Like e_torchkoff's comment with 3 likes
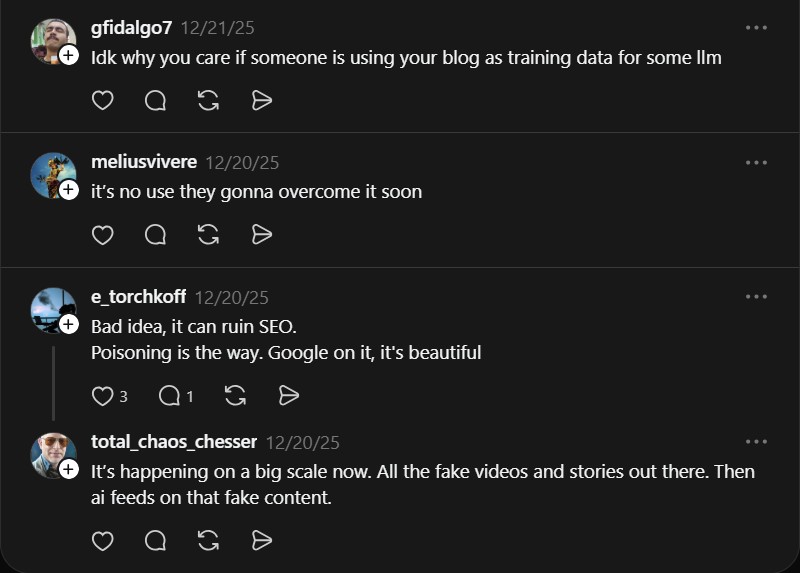 102,396
